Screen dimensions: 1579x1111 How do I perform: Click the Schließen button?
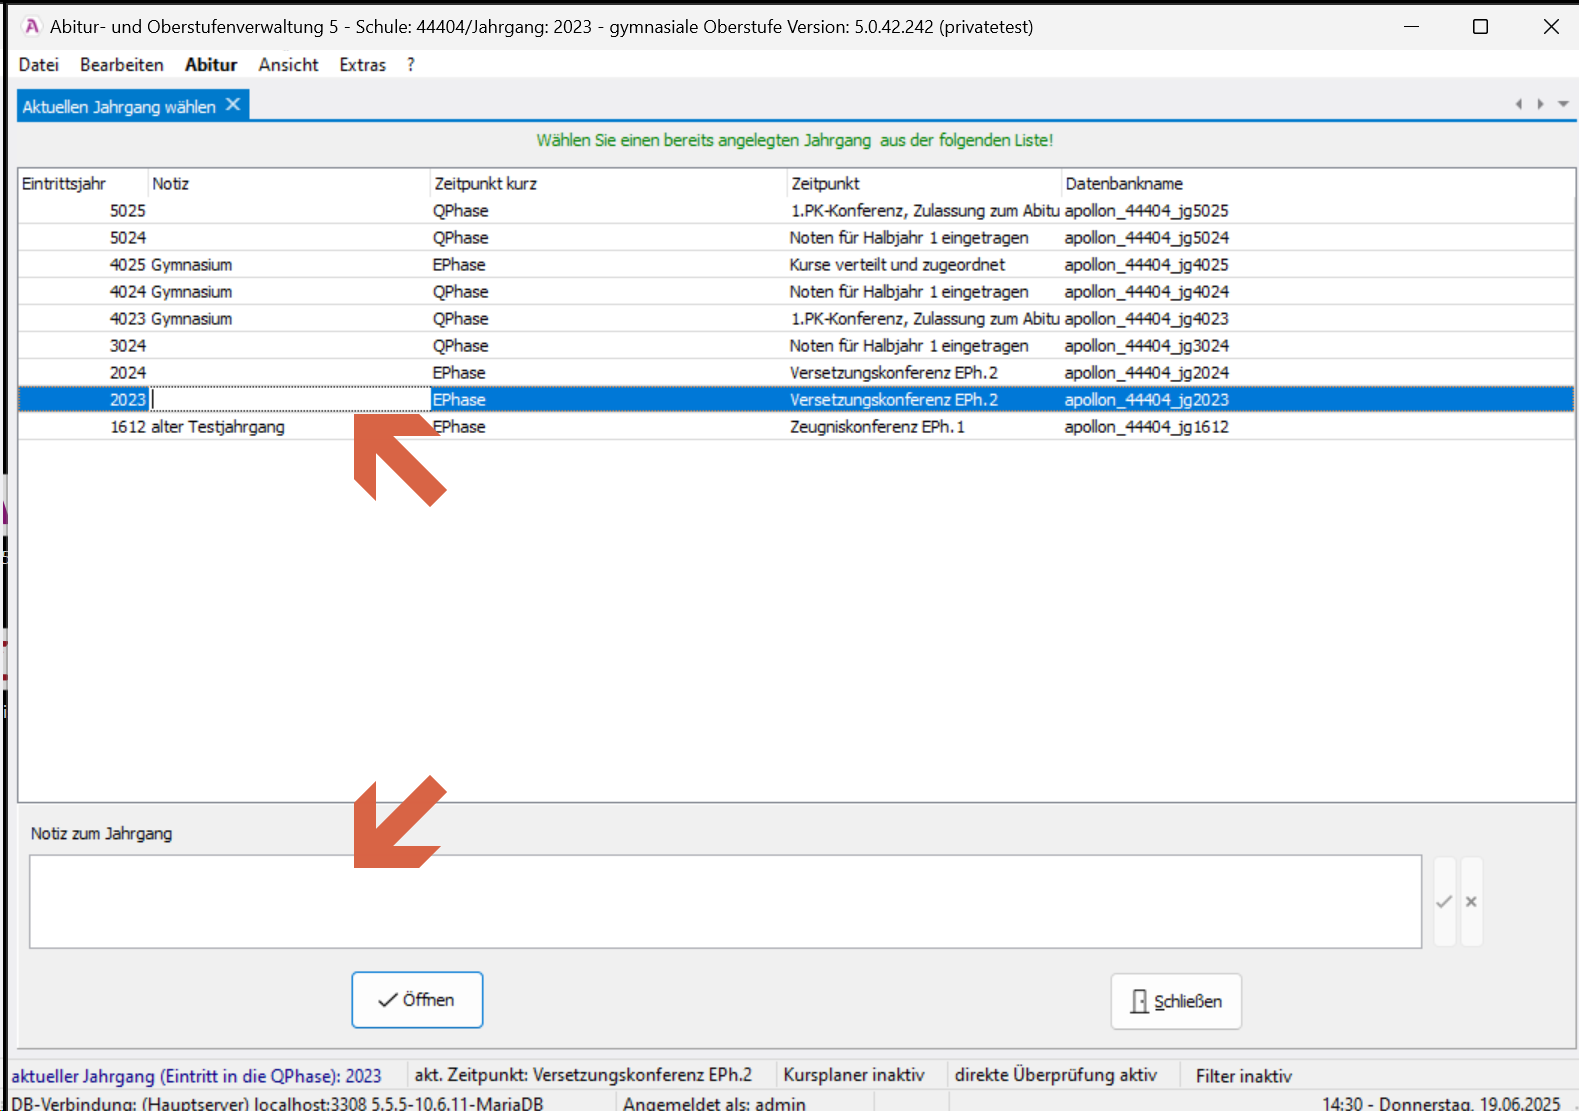pos(1176,1001)
